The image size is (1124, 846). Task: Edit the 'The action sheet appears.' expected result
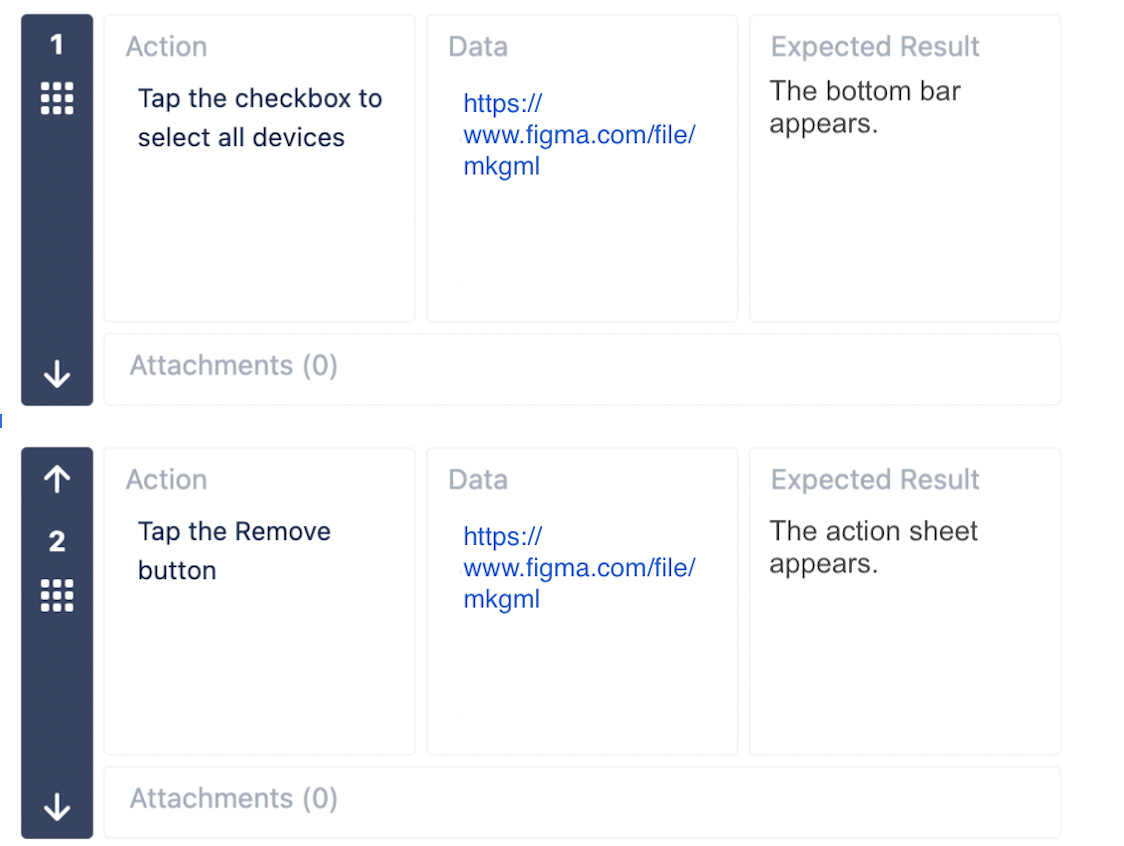873,547
